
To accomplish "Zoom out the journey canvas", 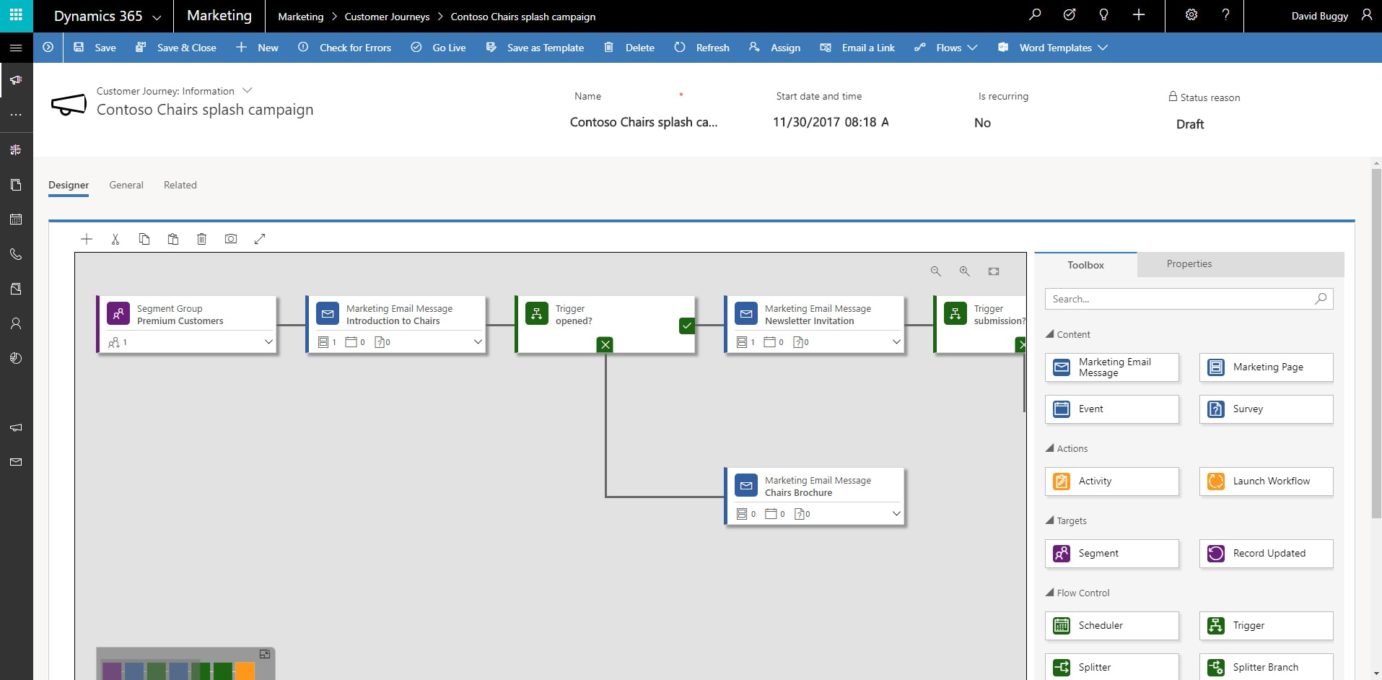I will coord(936,271).
